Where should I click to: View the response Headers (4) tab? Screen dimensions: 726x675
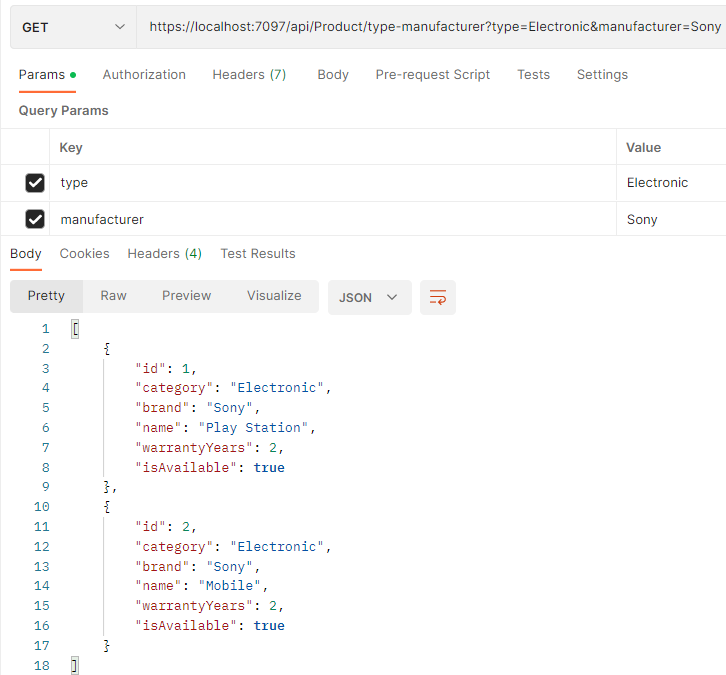pos(164,254)
